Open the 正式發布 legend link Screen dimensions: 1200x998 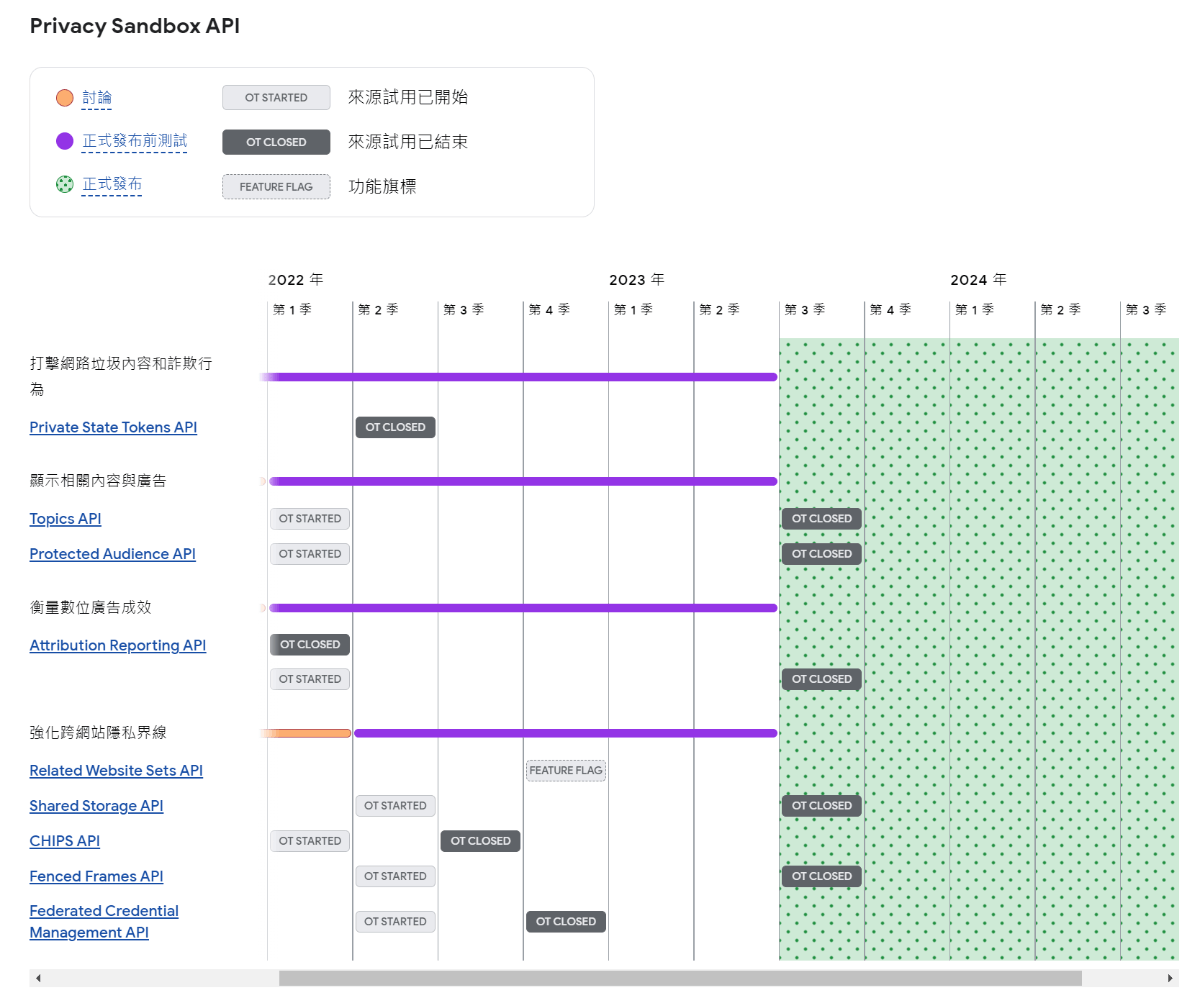pyautogui.click(x=111, y=184)
